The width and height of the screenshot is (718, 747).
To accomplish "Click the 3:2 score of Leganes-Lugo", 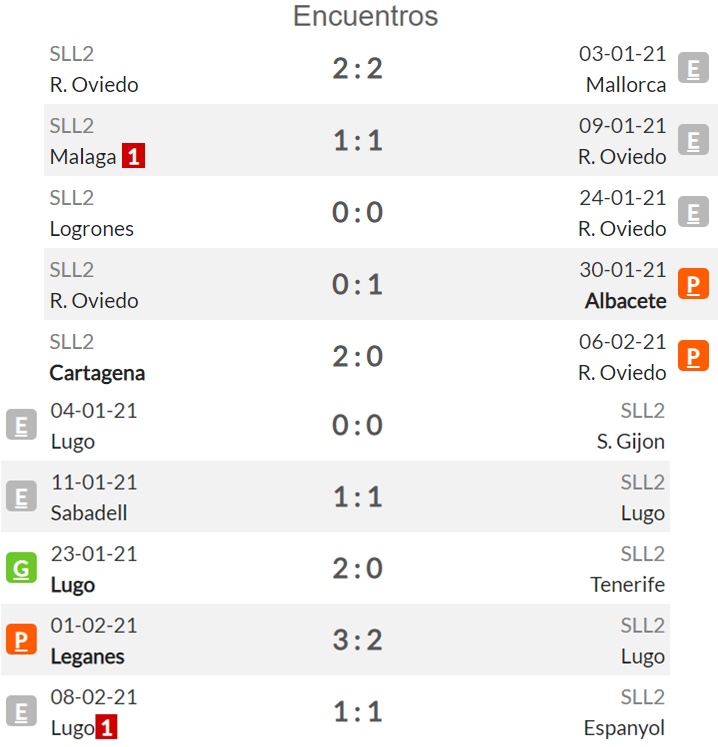I will click(x=358, y=639).
